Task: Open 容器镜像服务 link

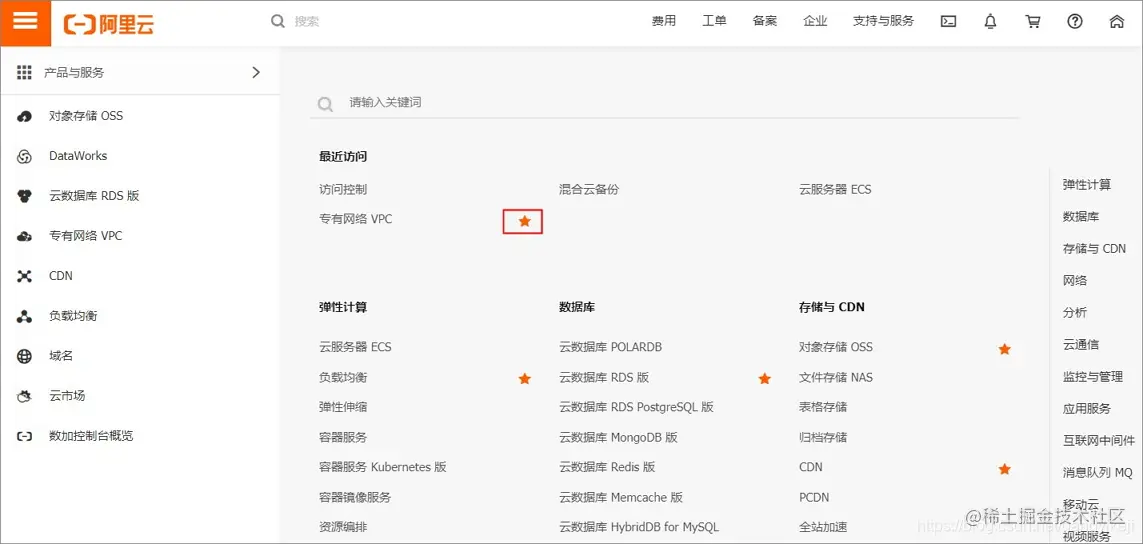Action: click(355, 497)
